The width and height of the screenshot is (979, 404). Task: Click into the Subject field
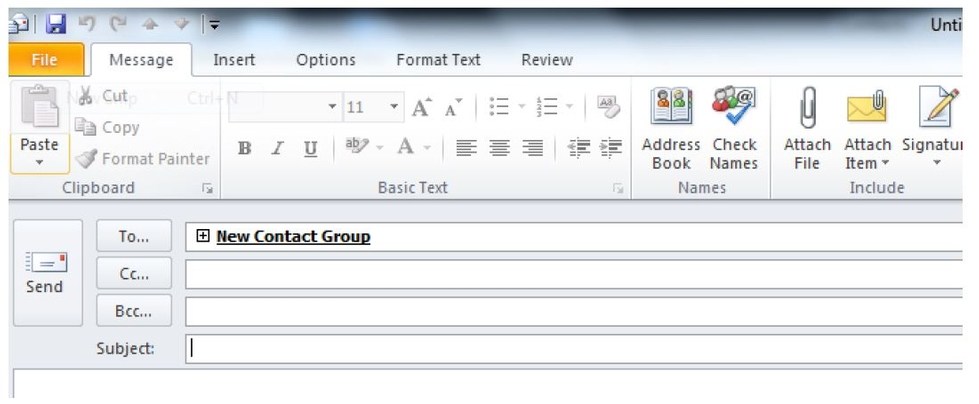(x=570, y=349)
